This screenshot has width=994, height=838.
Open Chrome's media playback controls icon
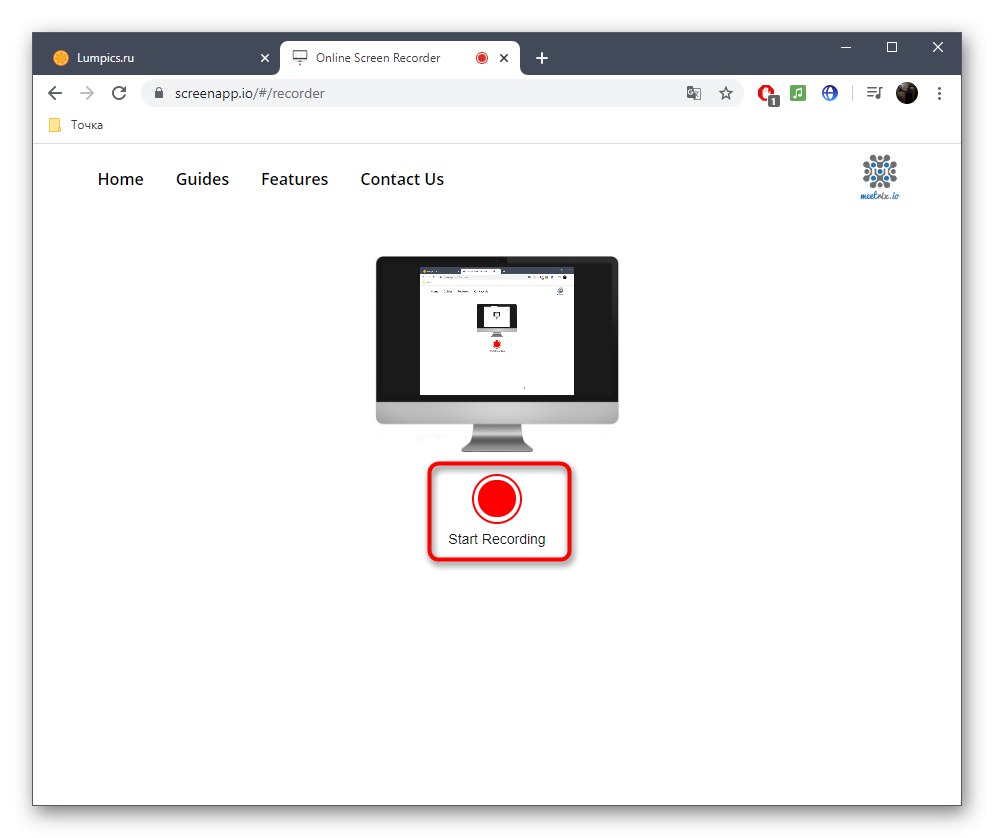click(x=874, y=92)
